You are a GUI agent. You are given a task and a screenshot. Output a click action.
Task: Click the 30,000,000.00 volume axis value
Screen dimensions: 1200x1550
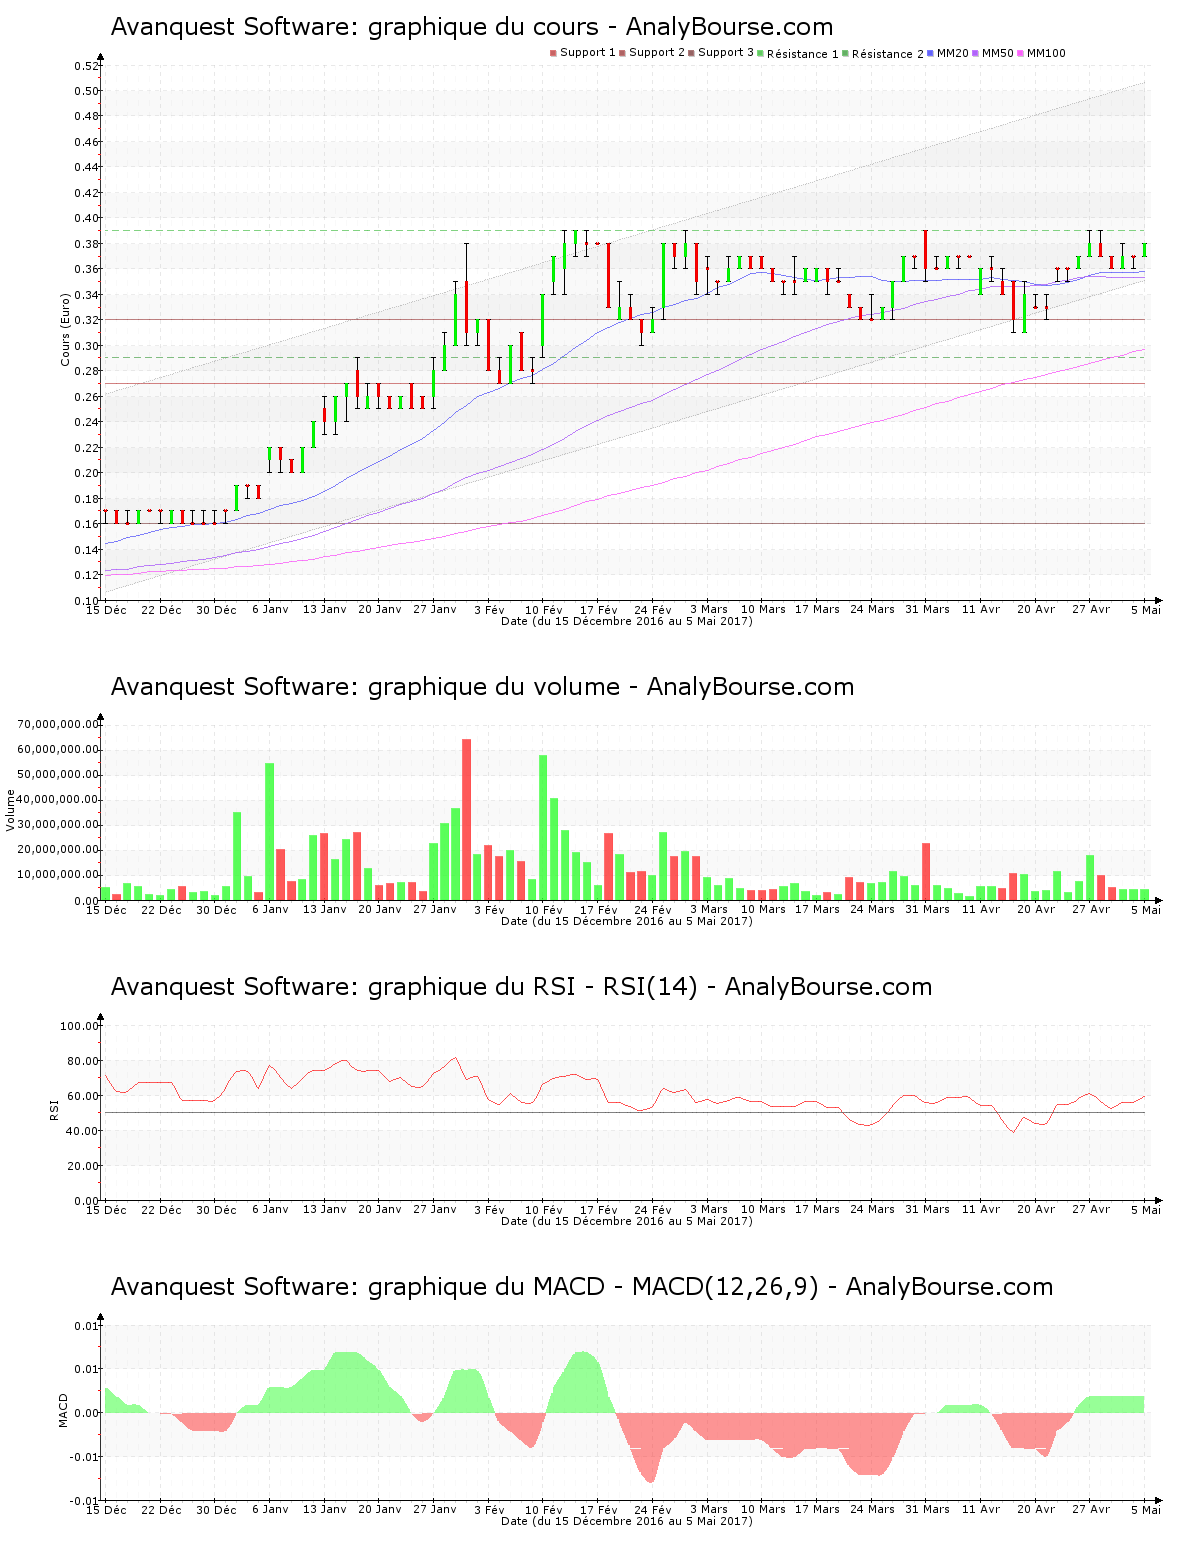59,825
